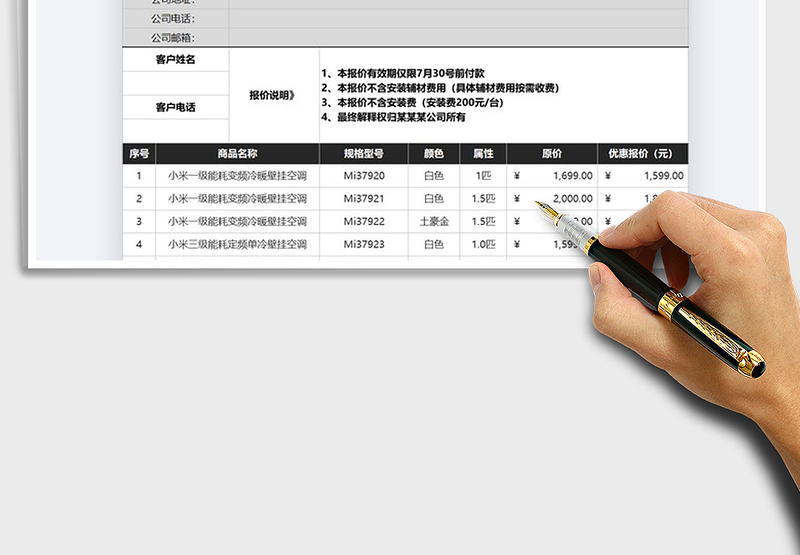
Task: Select the 土豪金 color cell
Action: click(434, 222)
